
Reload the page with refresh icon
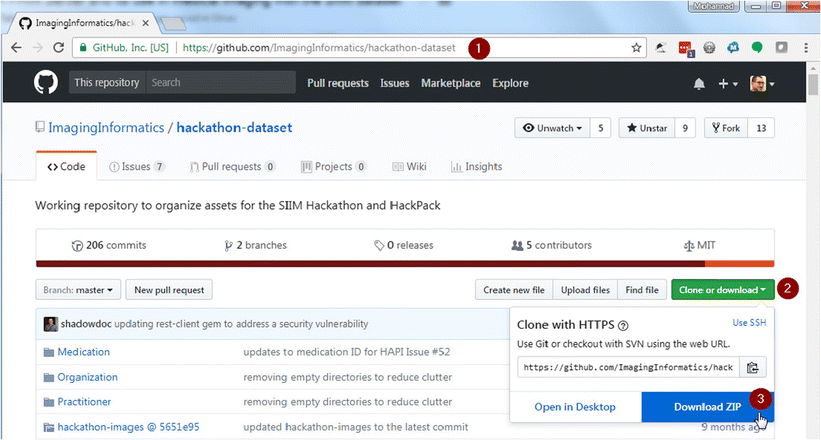(59, 48)
